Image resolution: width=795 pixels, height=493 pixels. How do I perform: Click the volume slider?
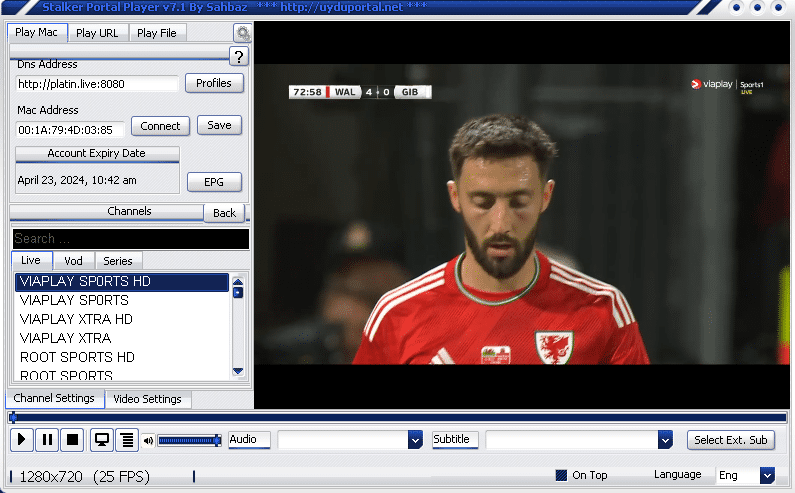188,440
